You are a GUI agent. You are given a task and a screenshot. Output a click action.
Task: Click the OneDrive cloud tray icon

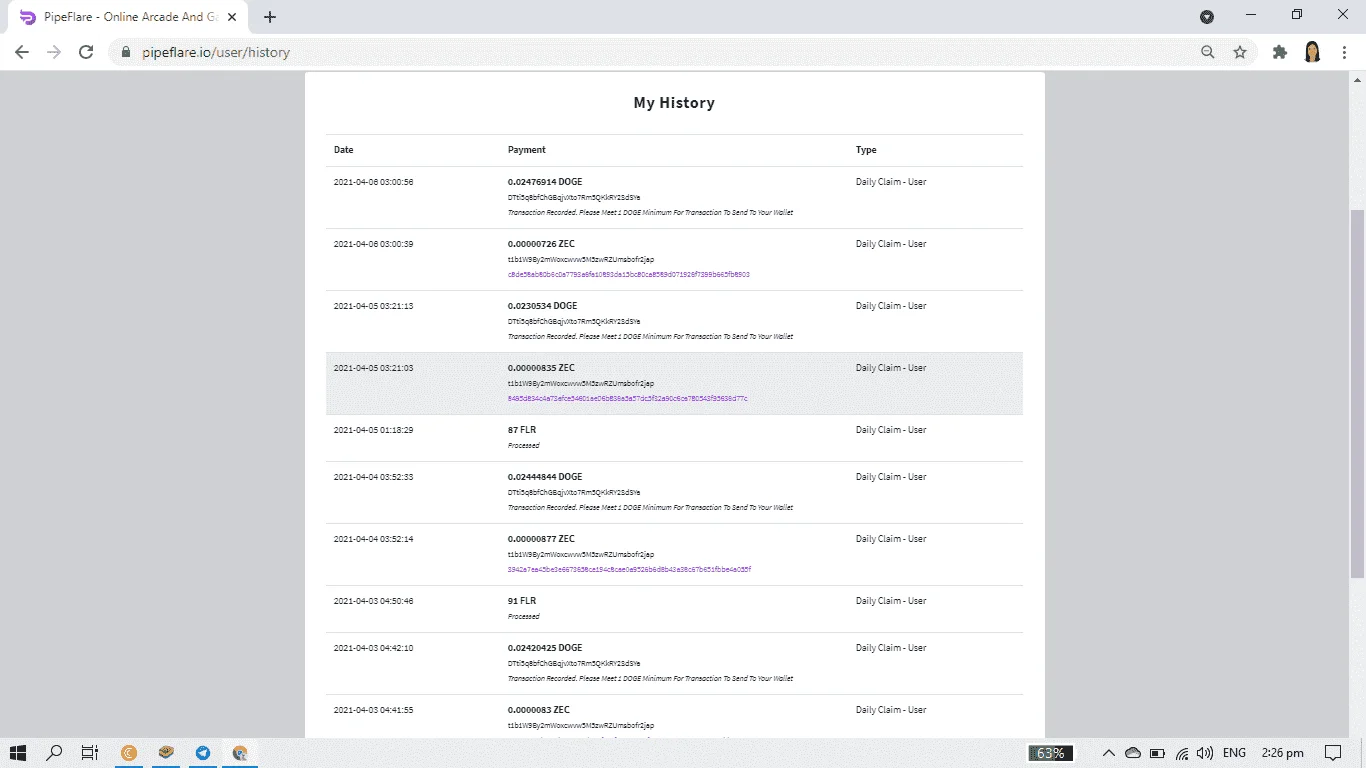click(1133, 753)
